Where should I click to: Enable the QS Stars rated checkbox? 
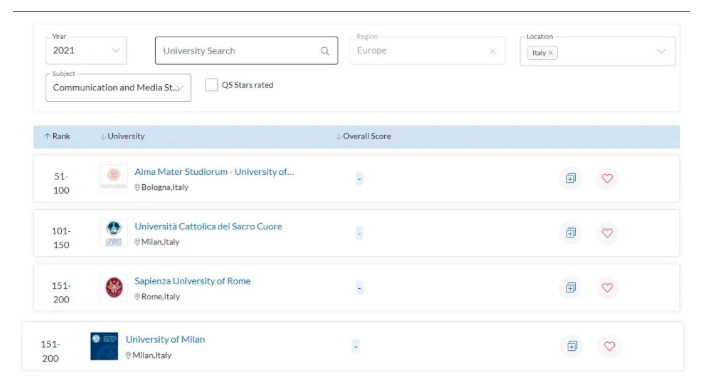tap(211, 85)
